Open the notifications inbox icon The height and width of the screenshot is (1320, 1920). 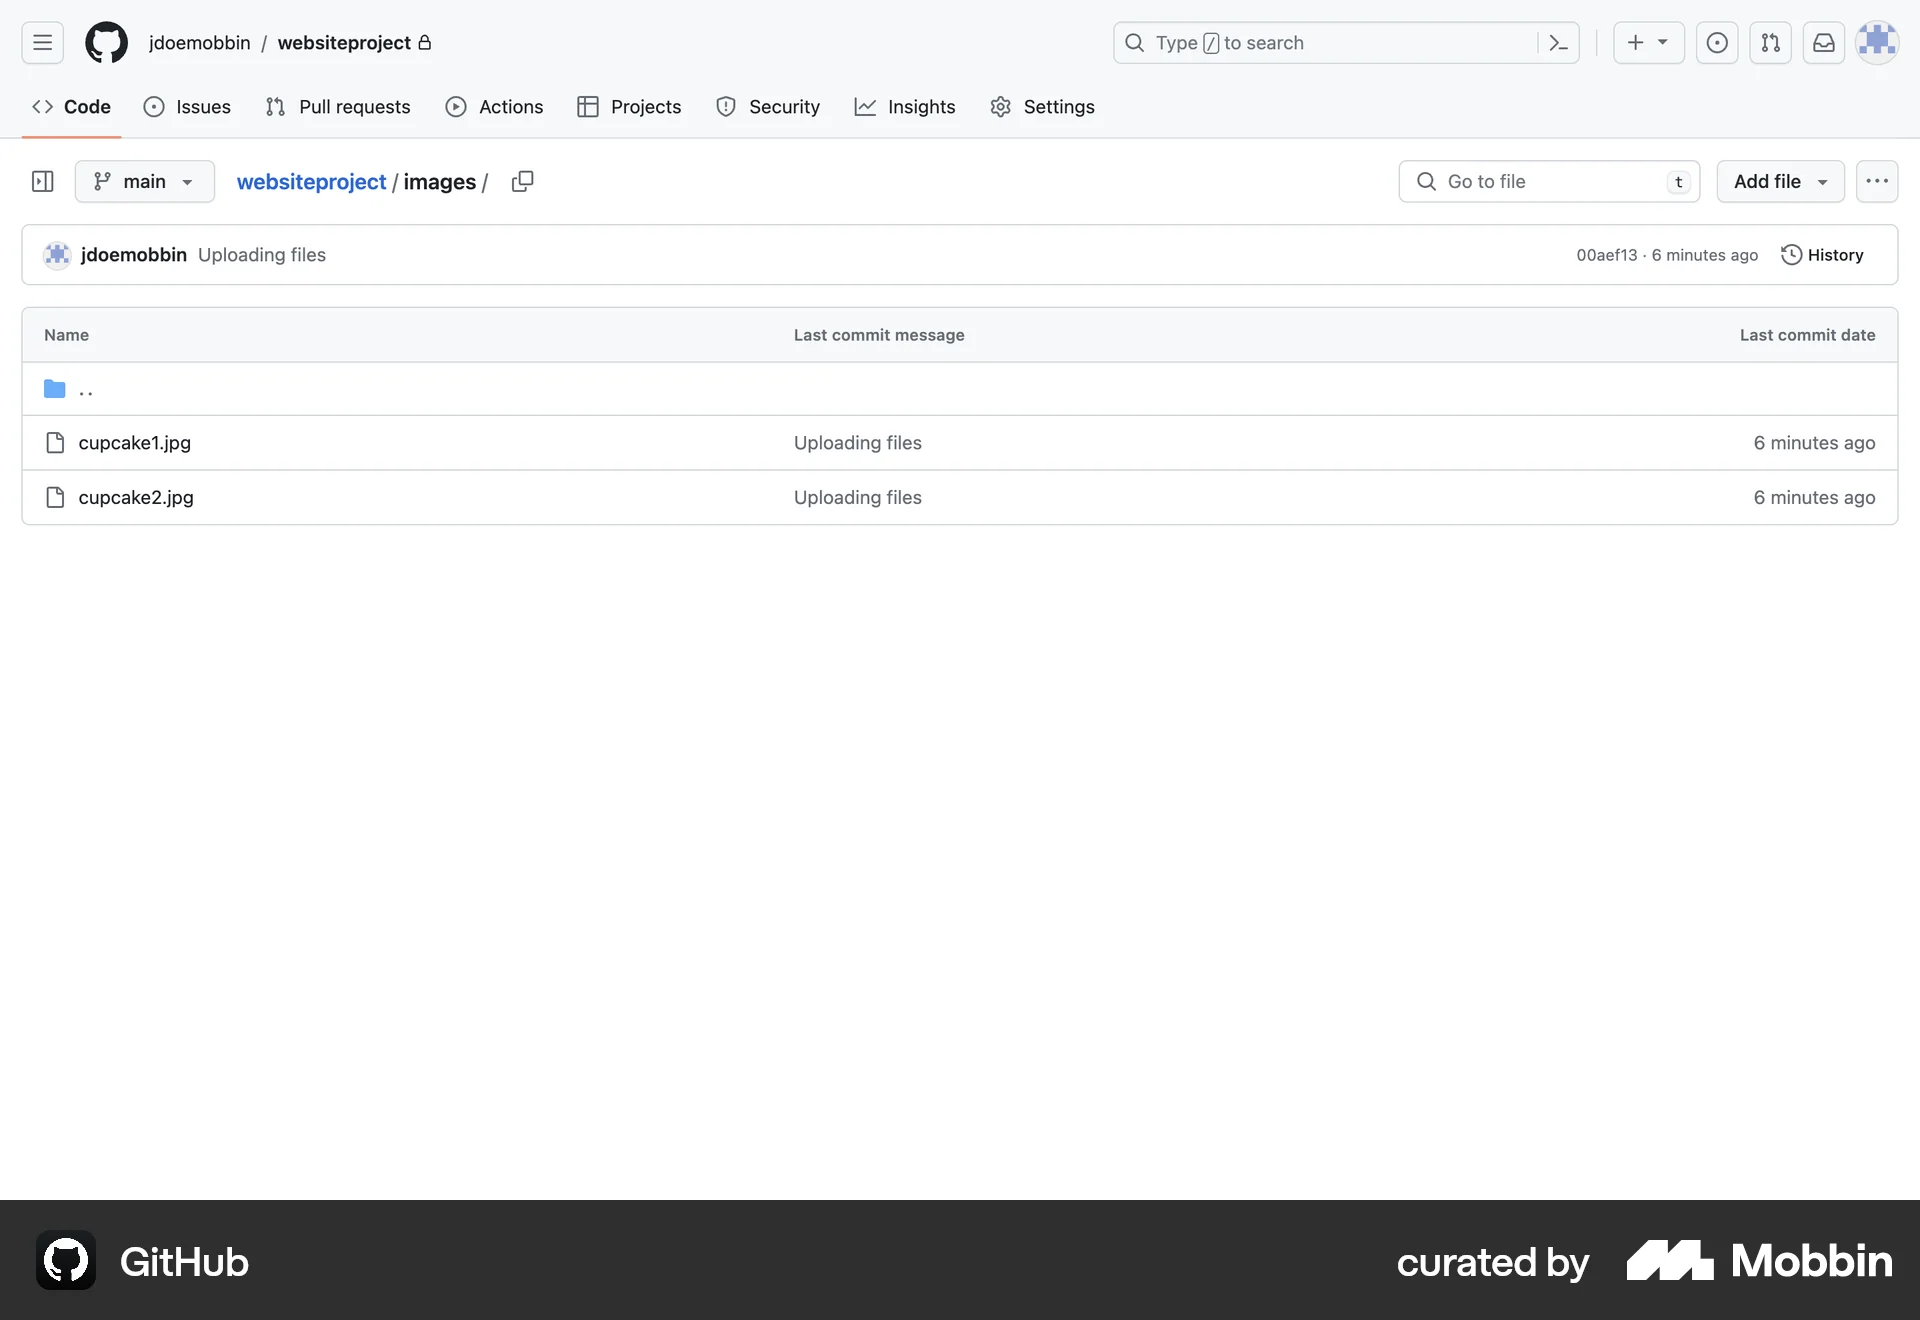pos(1823,42)
